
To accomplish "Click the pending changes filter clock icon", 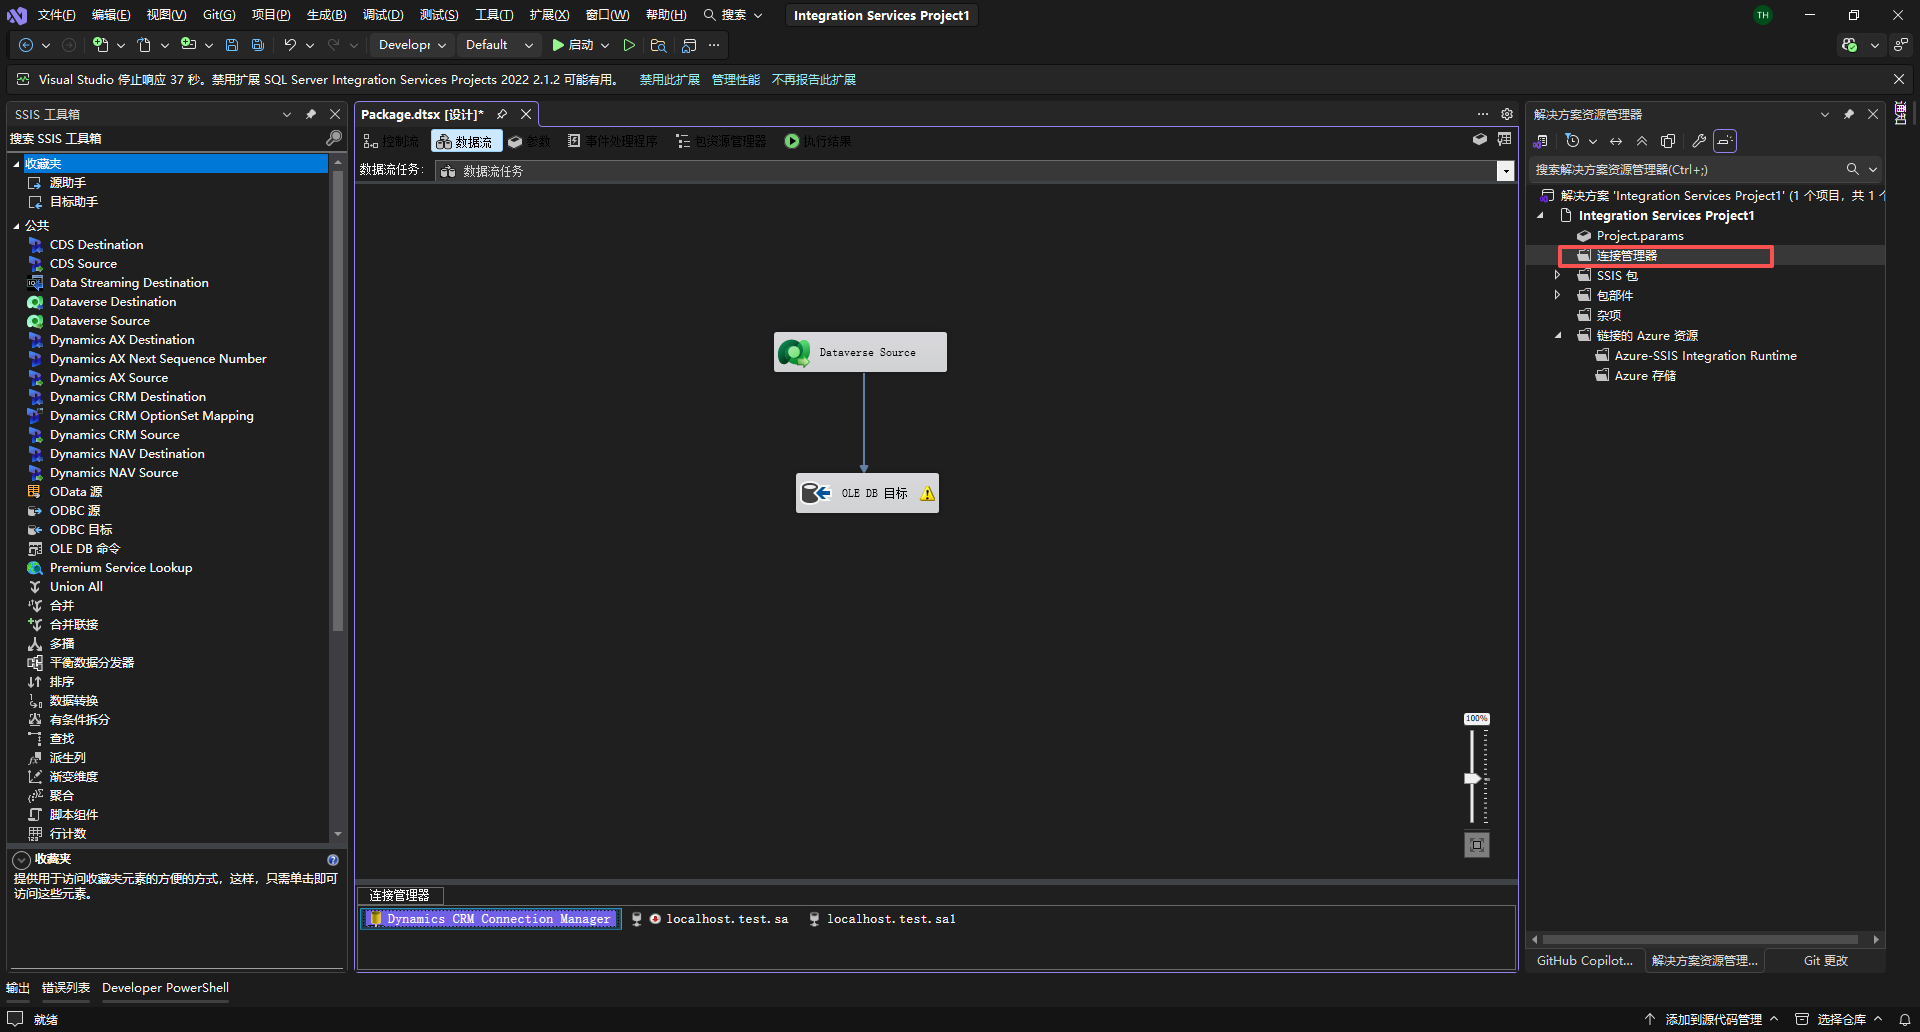I will coord(1572,141).
